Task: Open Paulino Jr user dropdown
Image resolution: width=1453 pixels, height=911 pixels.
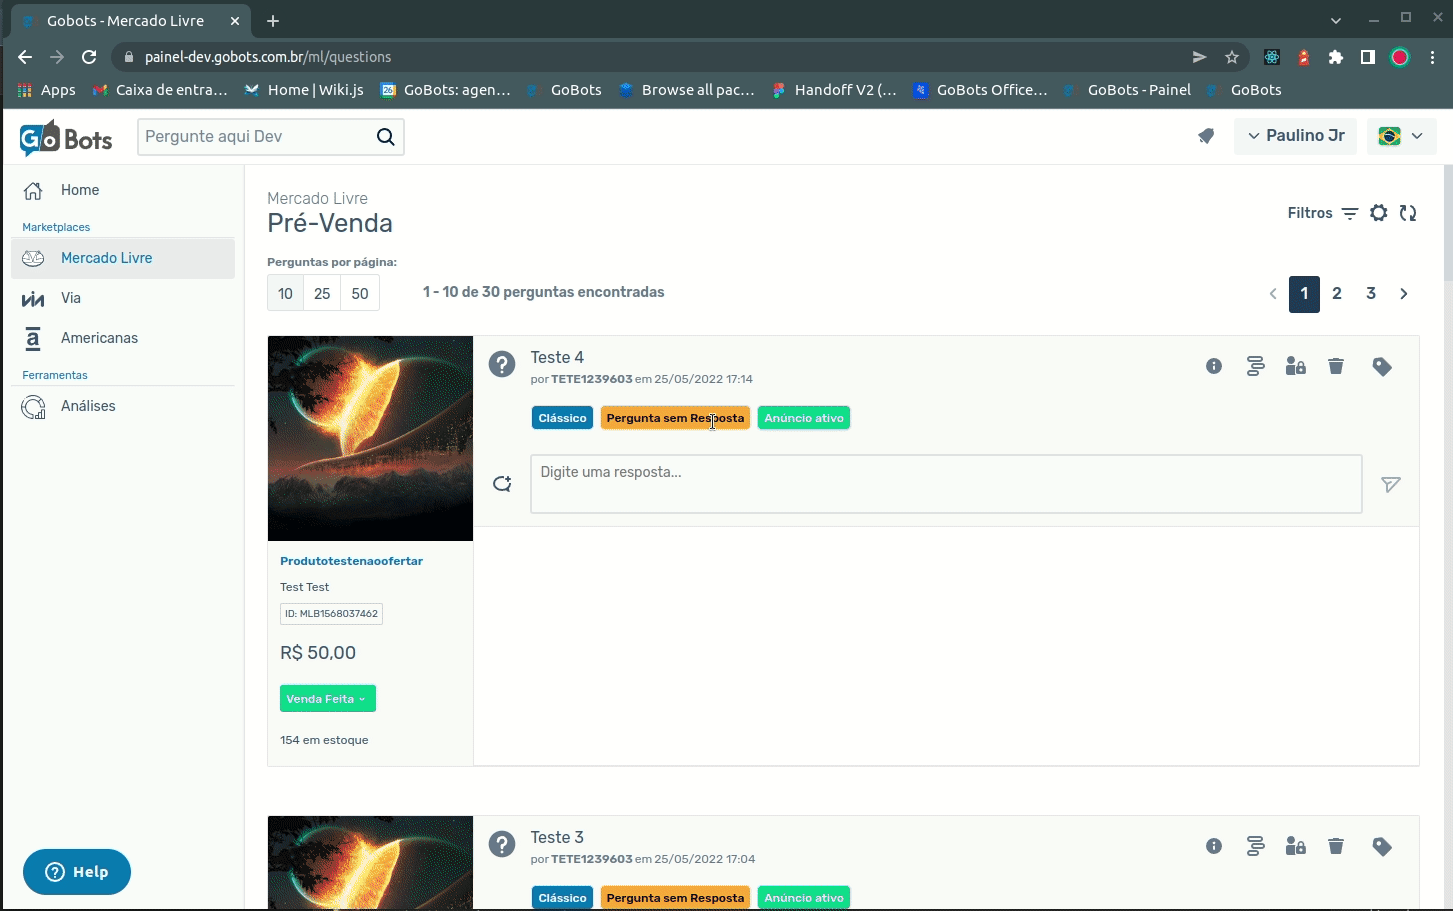Action: click(1295, 136)
